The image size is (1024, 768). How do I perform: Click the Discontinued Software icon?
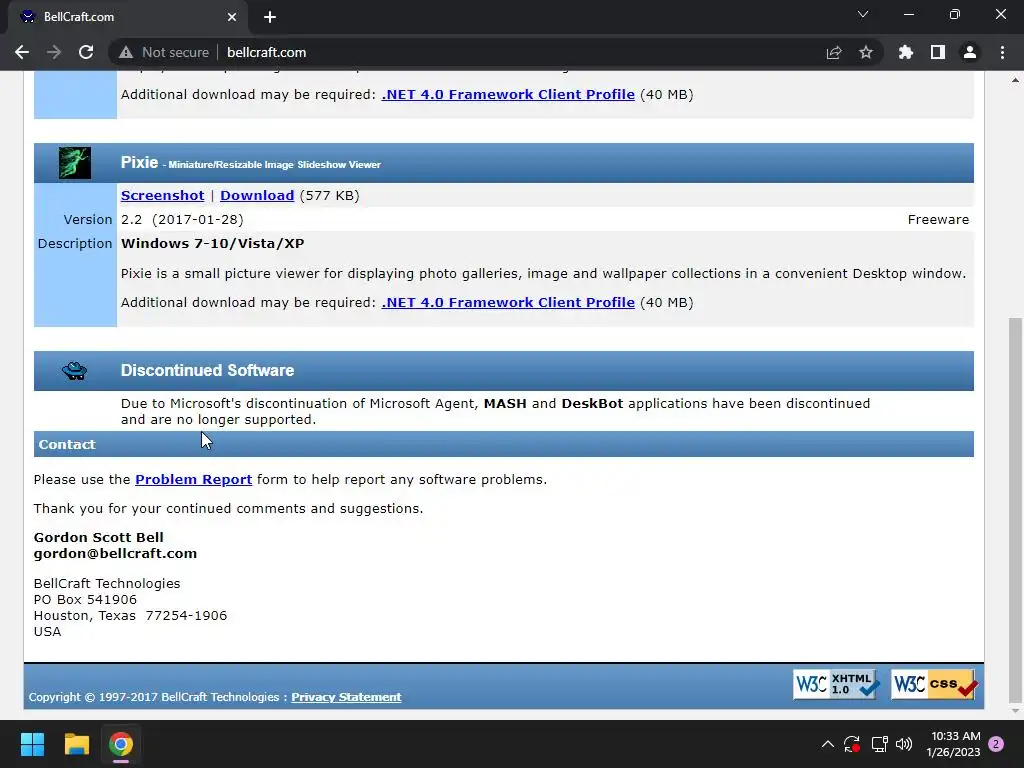point(74,371)
